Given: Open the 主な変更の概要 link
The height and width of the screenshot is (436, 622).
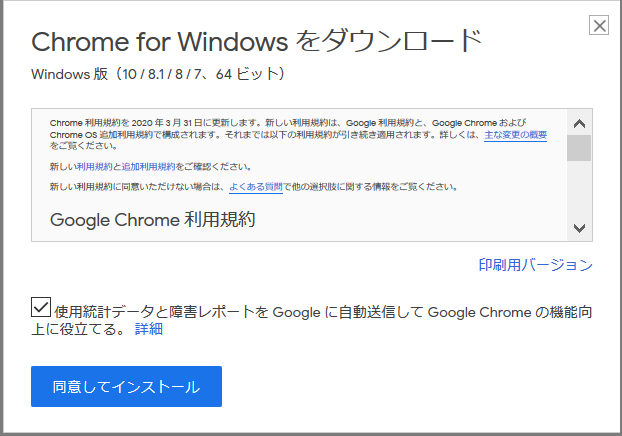Looking at the screenshot, I should 515,135.
